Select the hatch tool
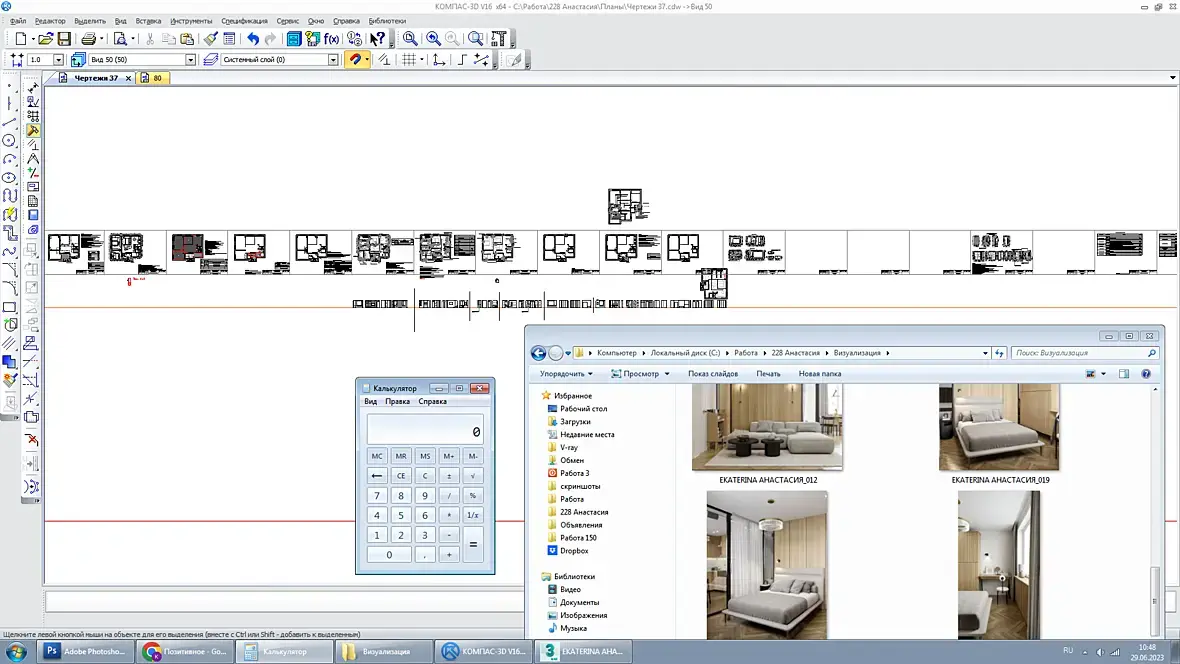 coord(9,343)
